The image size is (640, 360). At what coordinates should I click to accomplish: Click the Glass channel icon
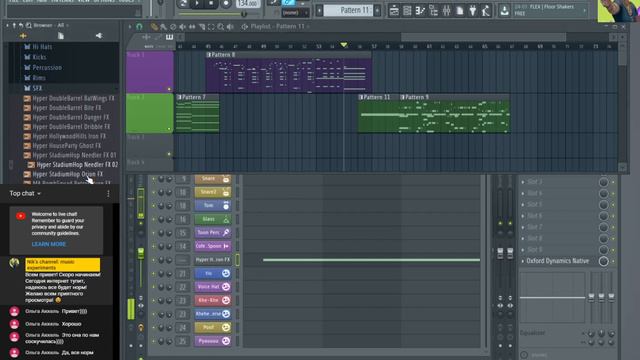(226, 219)
